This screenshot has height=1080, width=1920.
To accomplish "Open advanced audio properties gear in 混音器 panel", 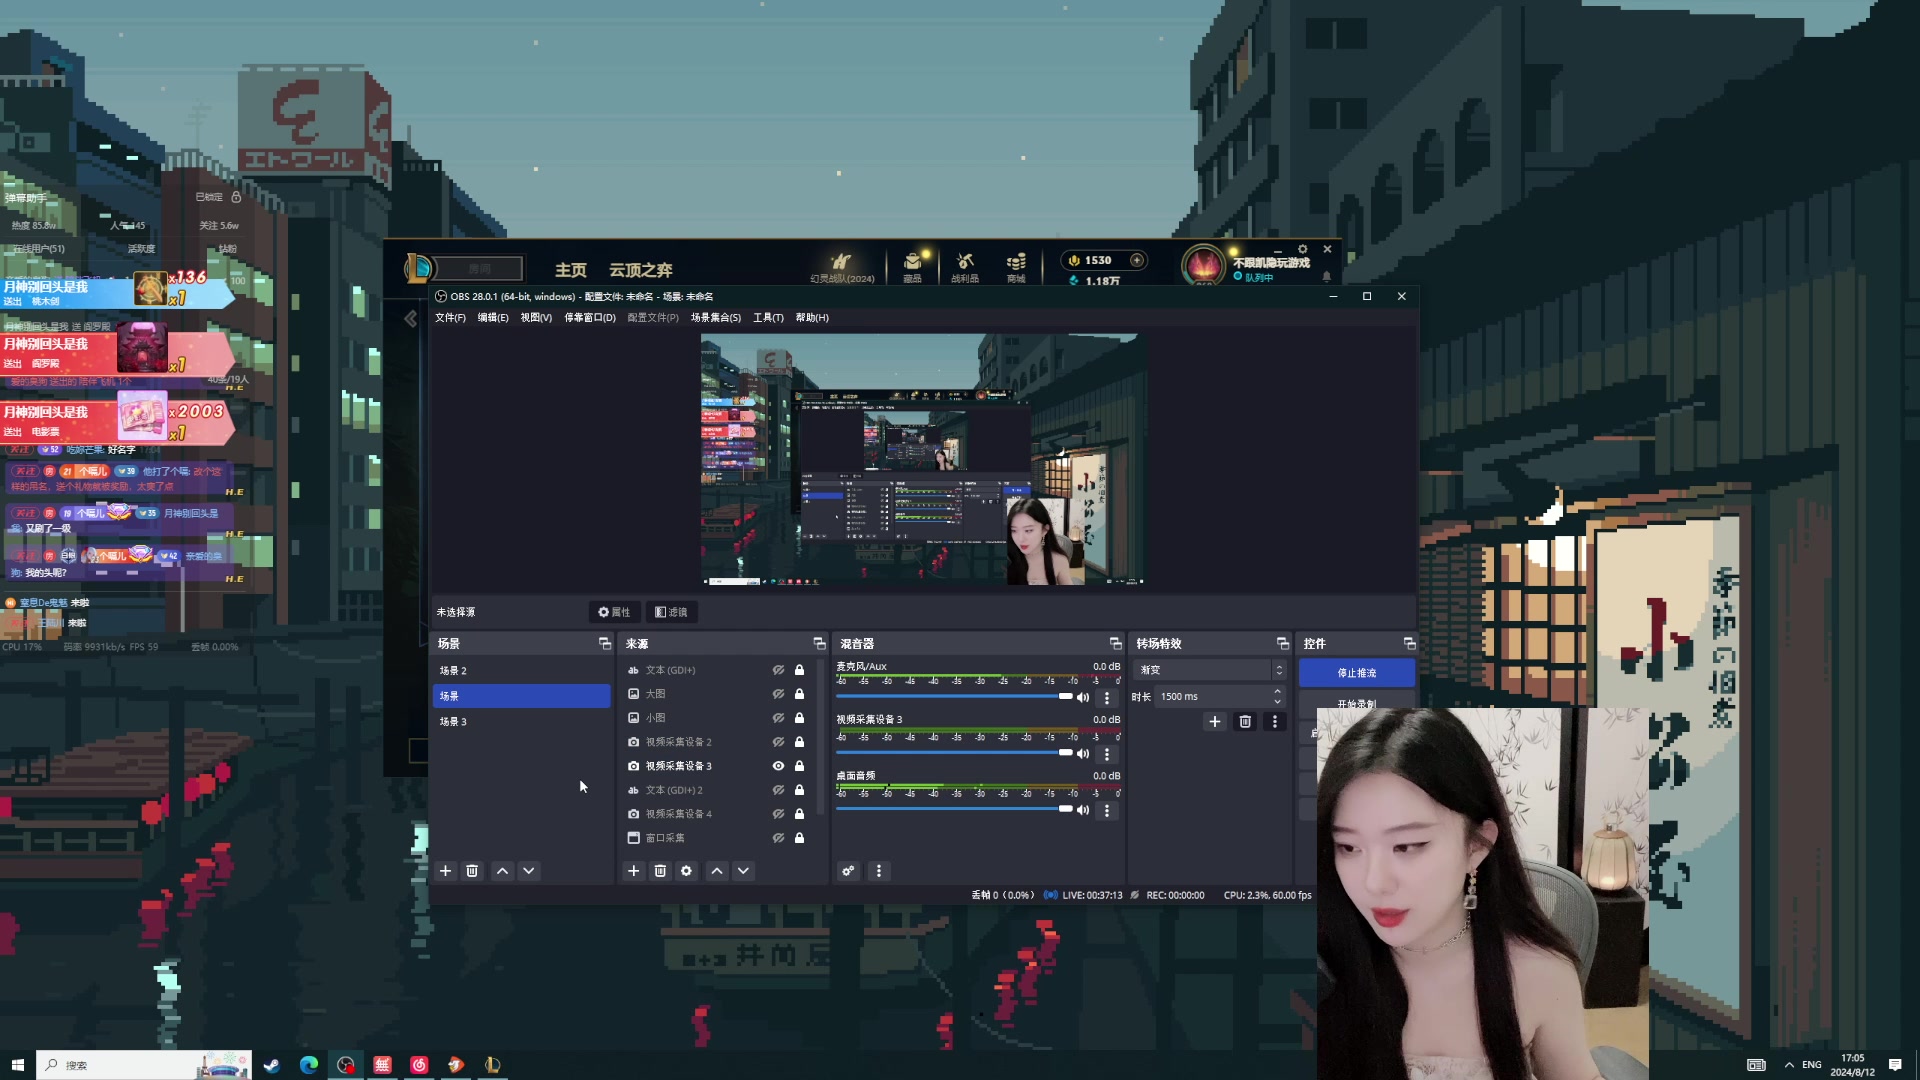I will (848, 871).
